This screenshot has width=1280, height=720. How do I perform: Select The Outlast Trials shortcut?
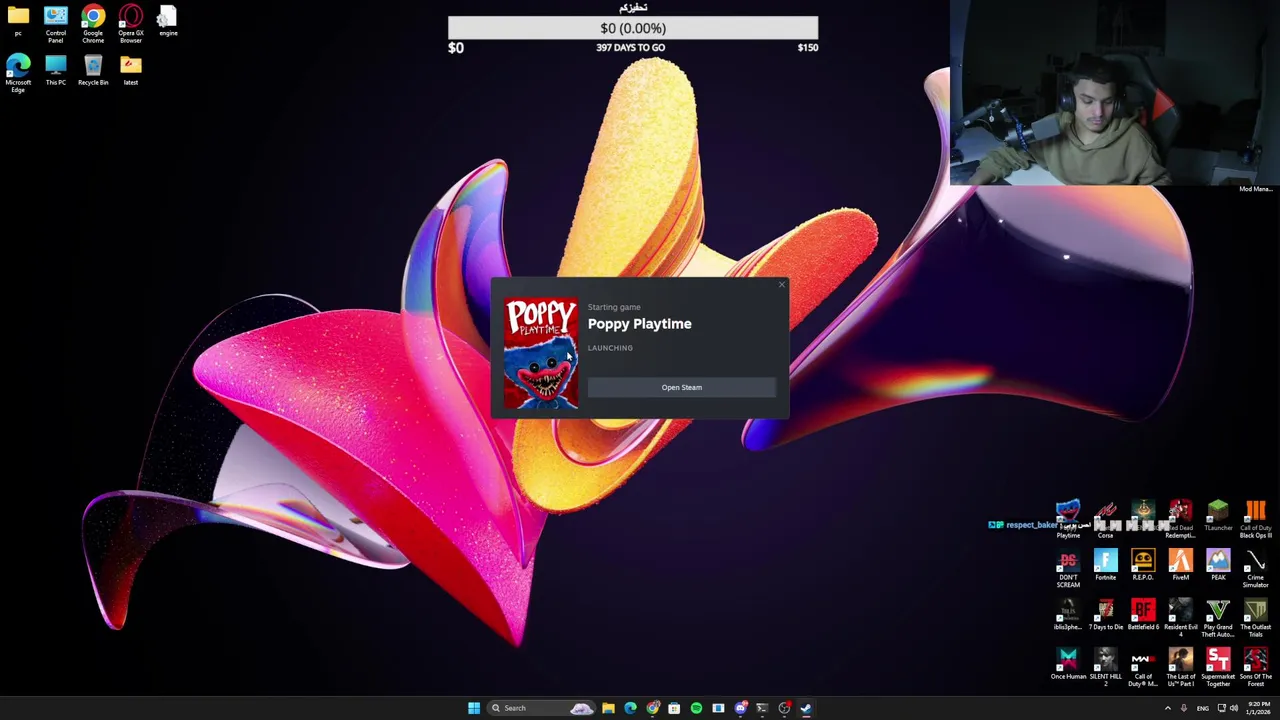tap(1255, 619)
